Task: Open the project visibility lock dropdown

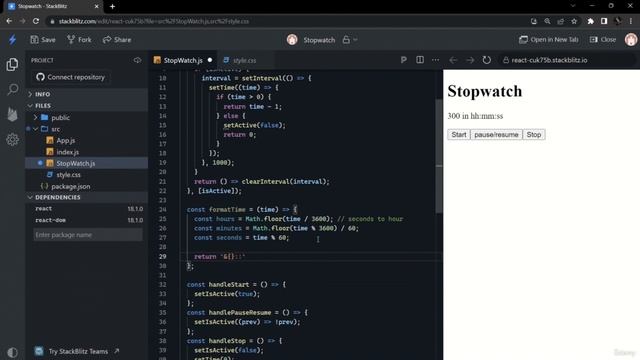Action: tap(350, 40)
